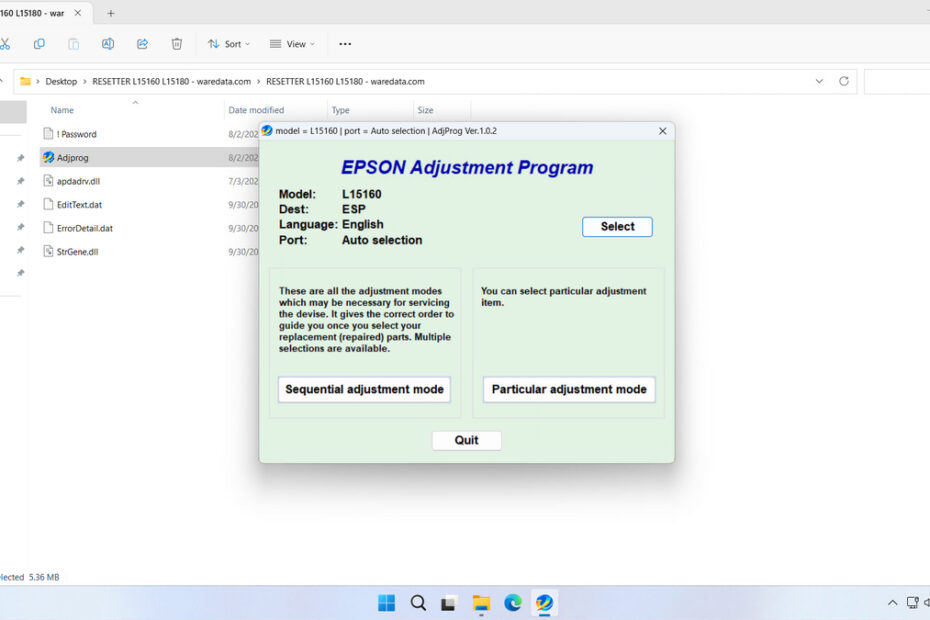Expand the address bar history chevron
Screen dimensions: 930x620
819,81
